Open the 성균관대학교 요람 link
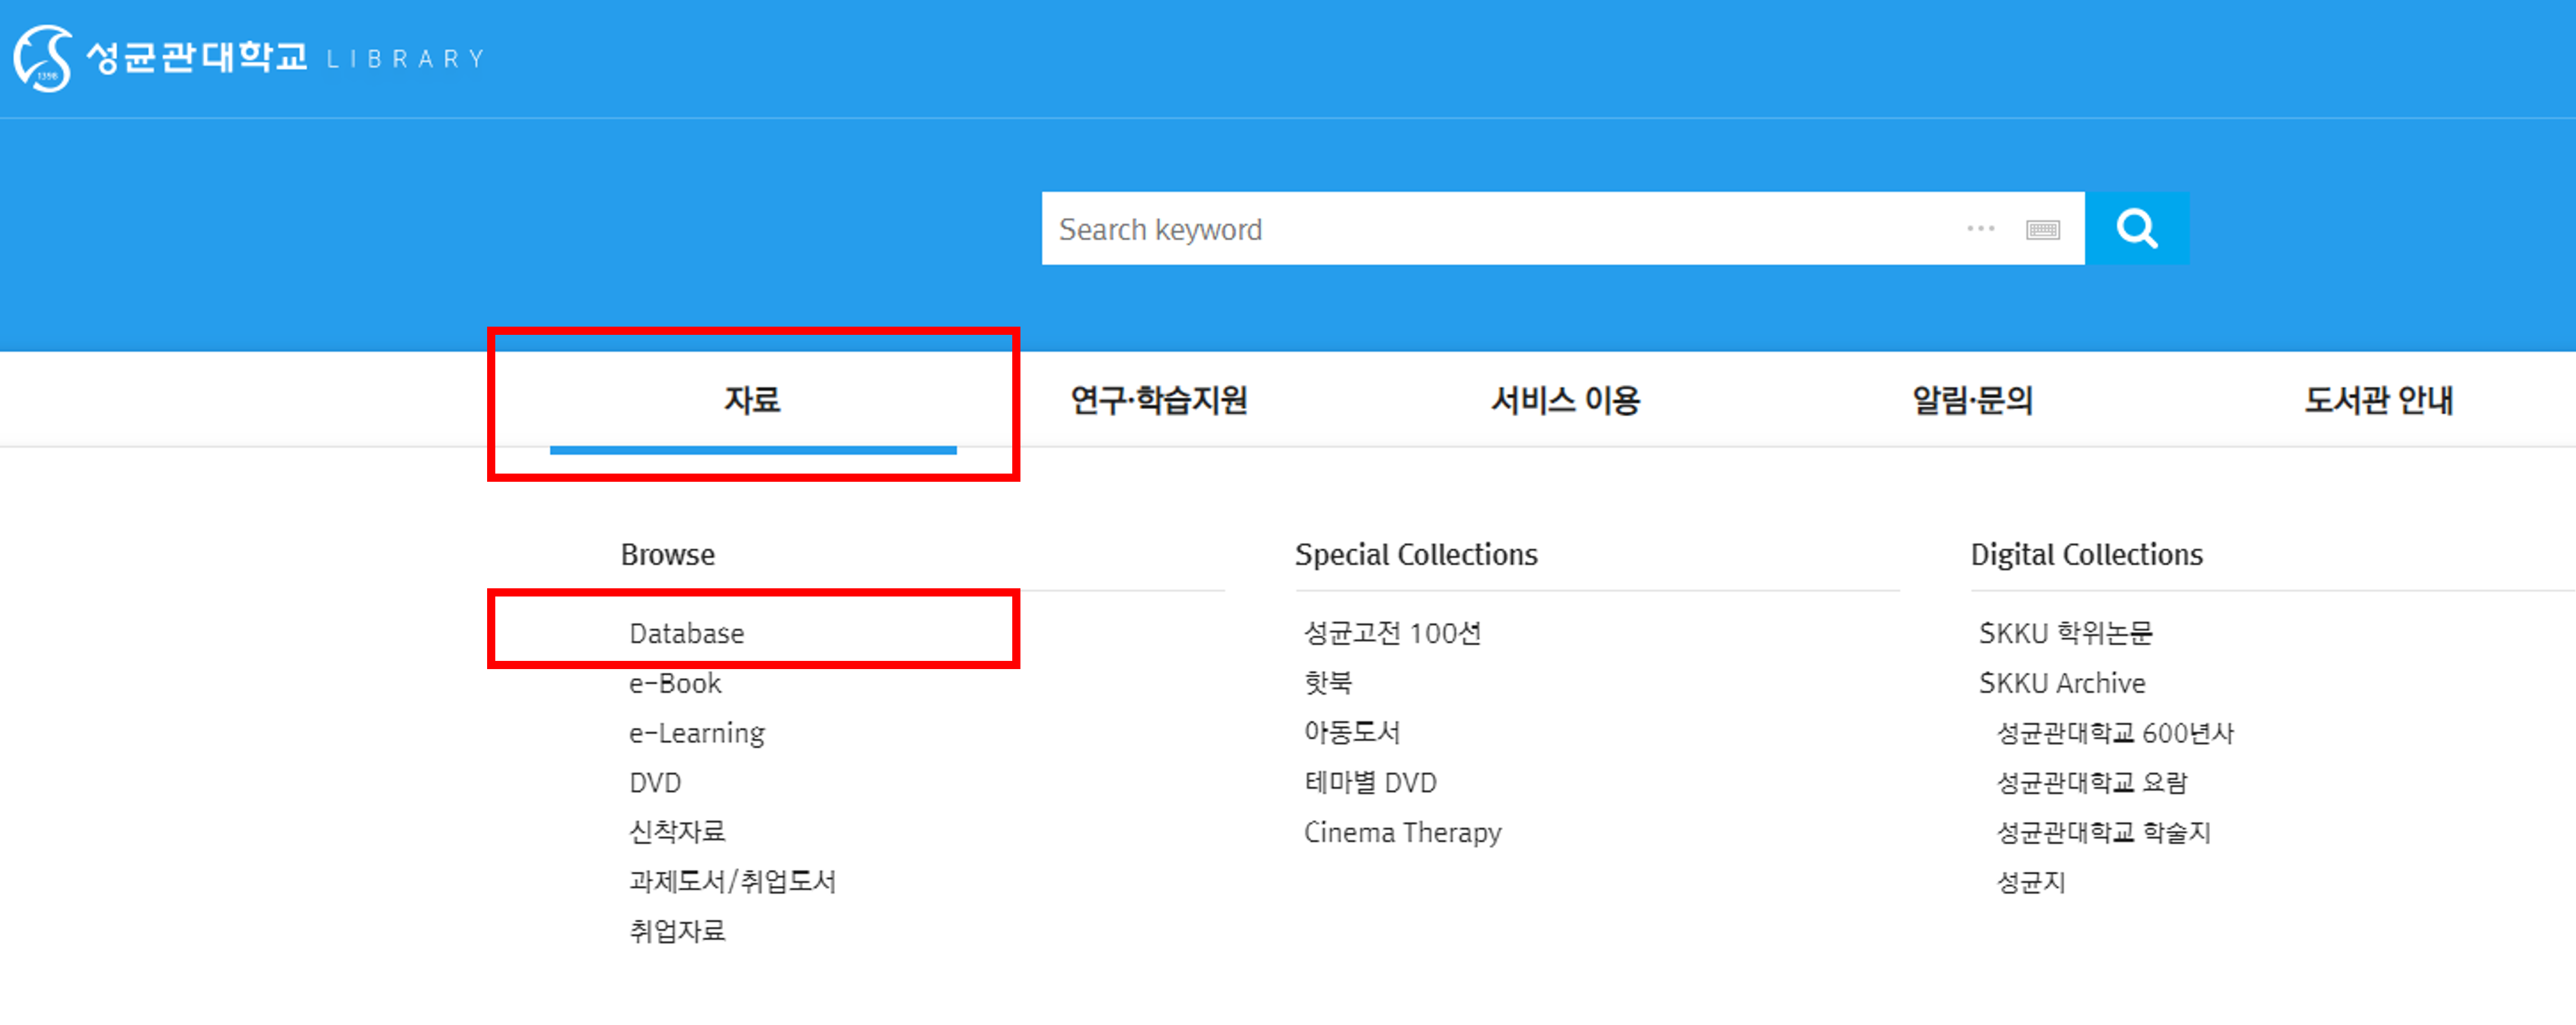 coord(2092,782)
